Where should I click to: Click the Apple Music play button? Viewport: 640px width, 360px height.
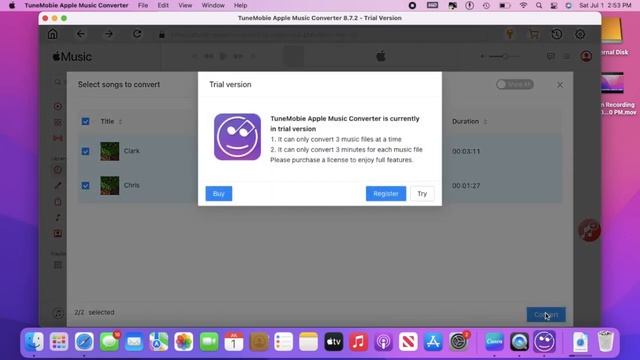tap(223, 56)
